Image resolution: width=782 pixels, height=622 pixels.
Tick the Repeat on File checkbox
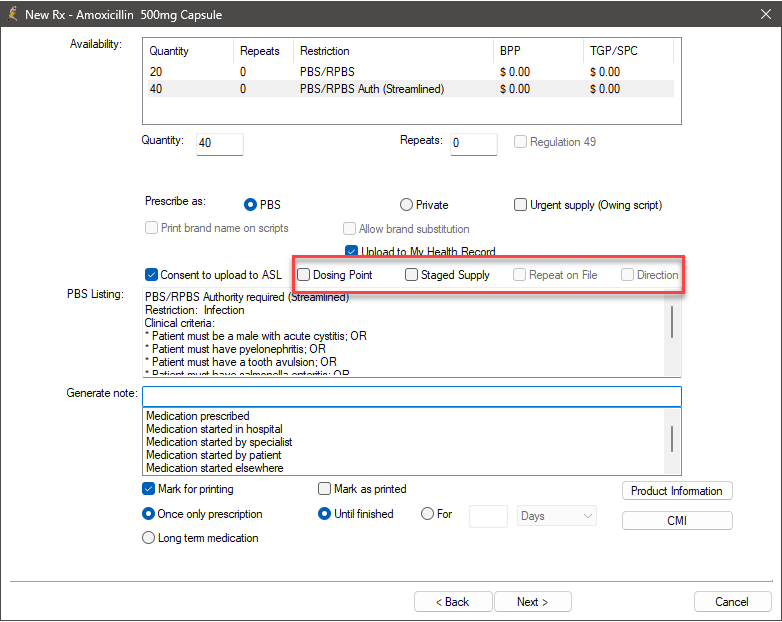coord(519,274)
